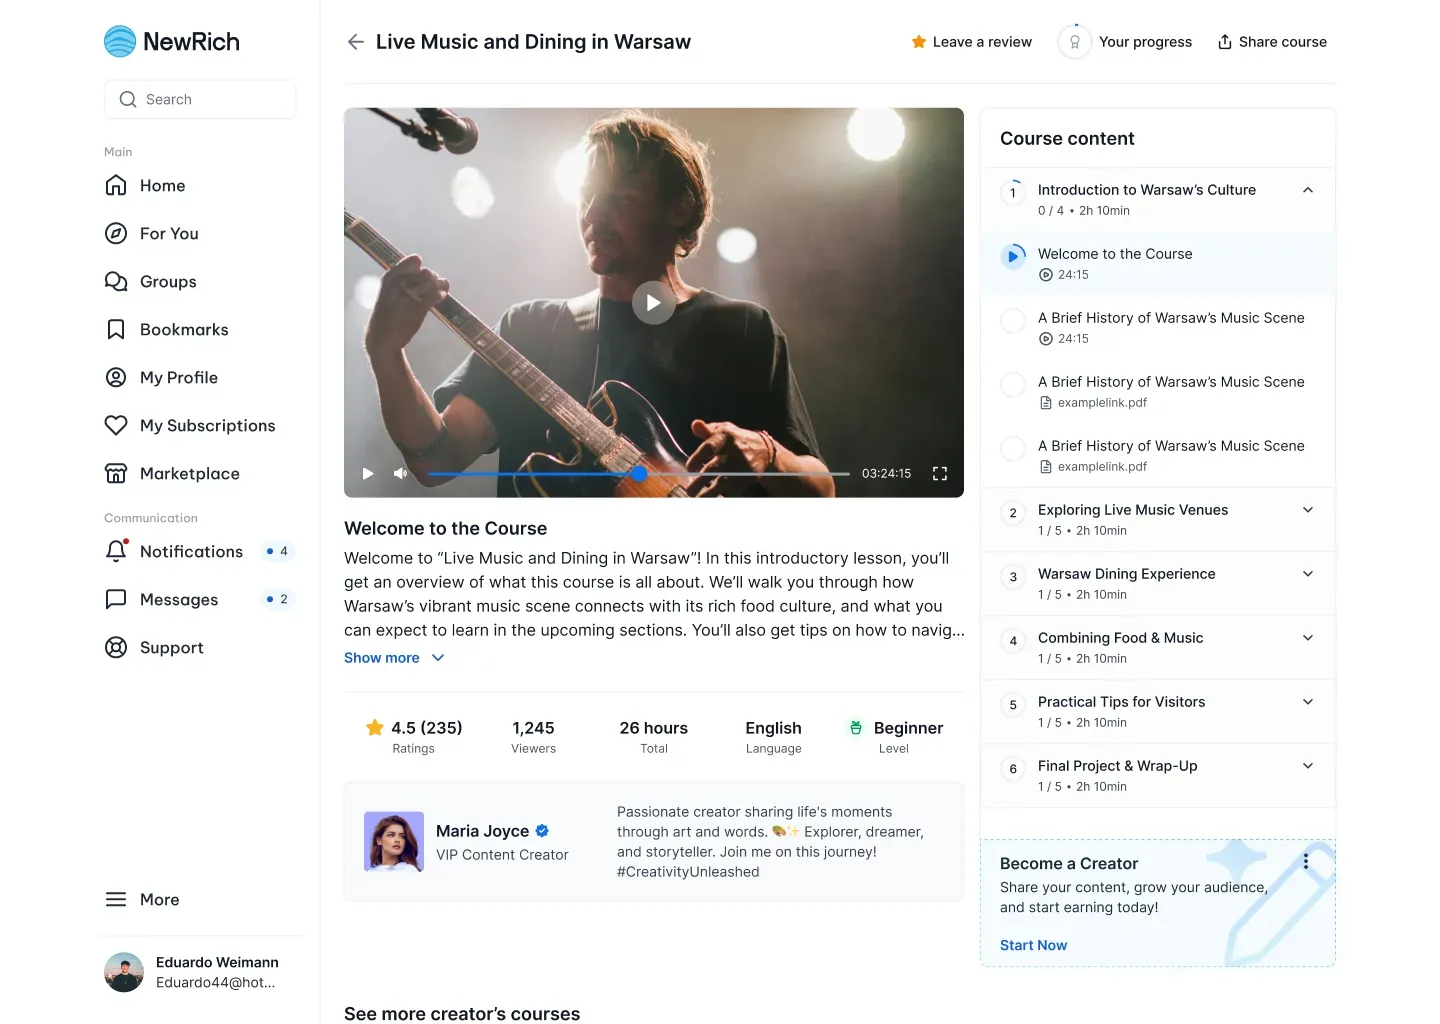Viewport: 1440px width, 1024px height.
Task: Click small play icon in video controls
Action: tap(367, 473)
